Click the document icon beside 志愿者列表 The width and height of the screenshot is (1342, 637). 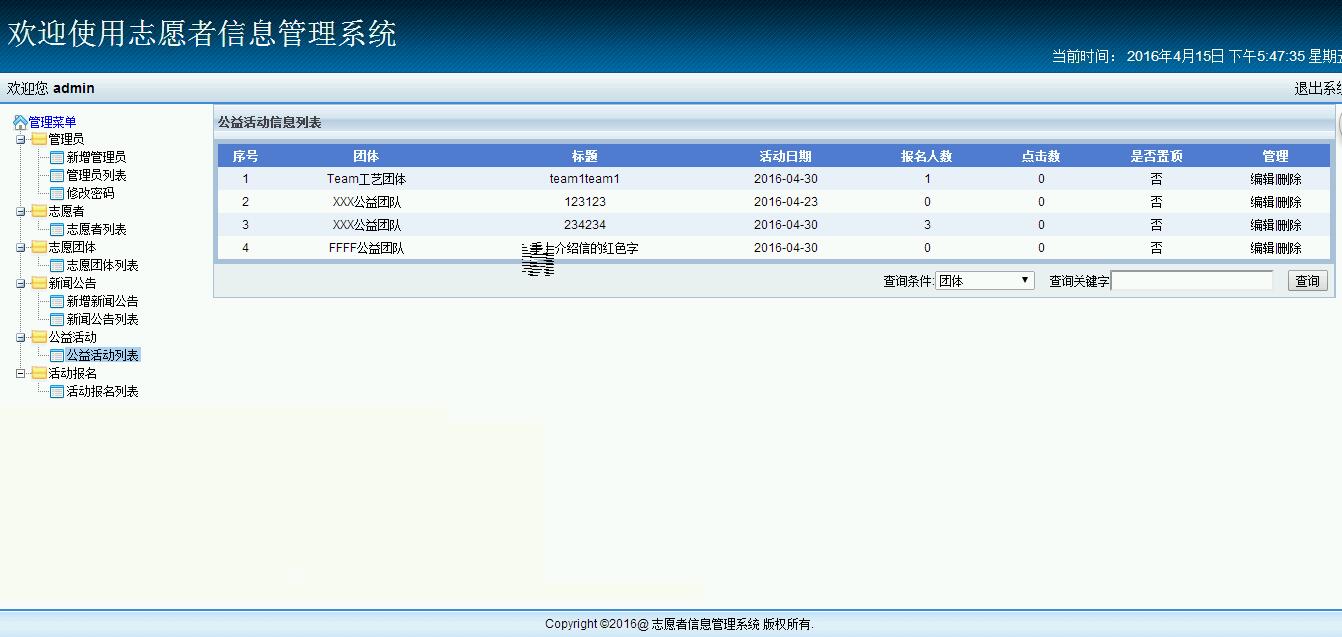tap(56, 229)
